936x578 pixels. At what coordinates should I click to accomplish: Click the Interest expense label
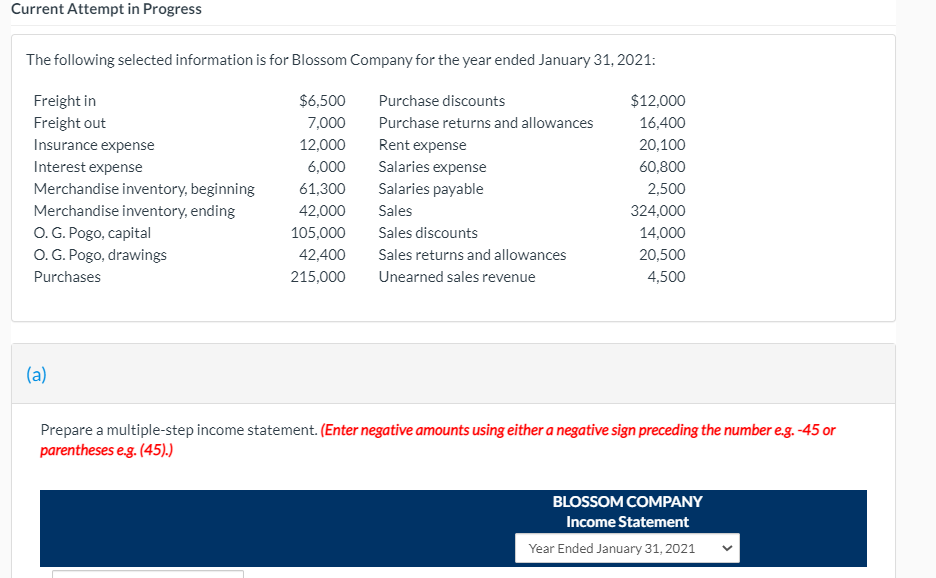[x=88, y=167]
